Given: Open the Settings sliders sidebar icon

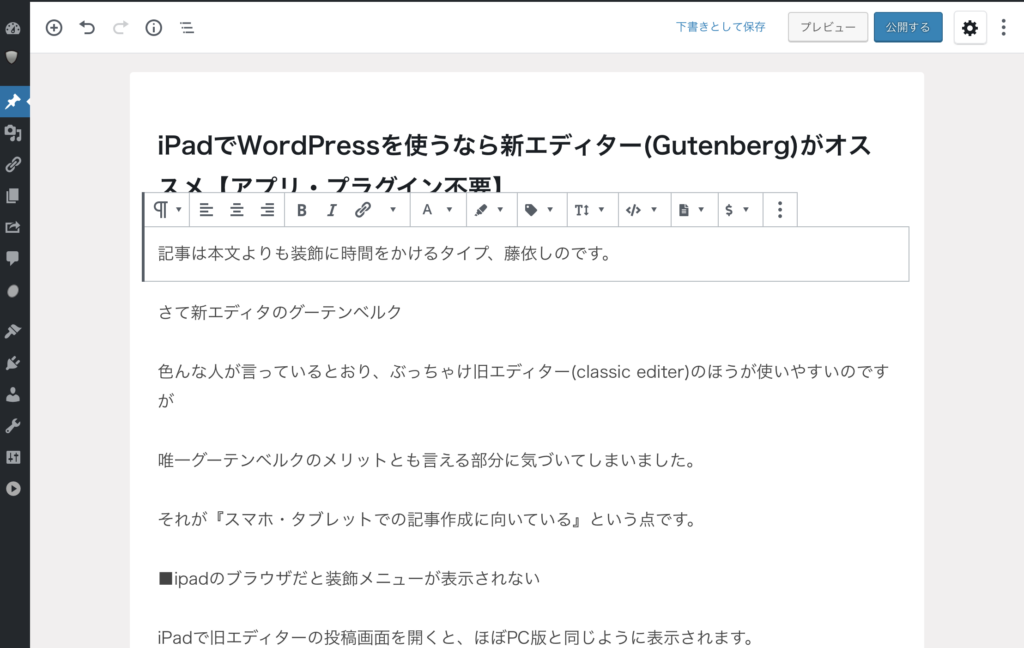Looking at the screenshot, I should pos(13,457).
